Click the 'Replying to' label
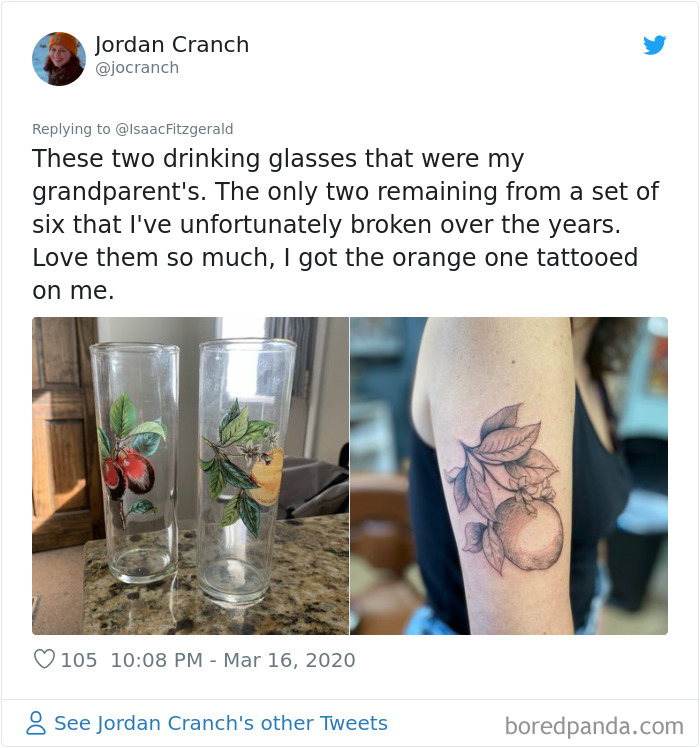 point(72,128)
